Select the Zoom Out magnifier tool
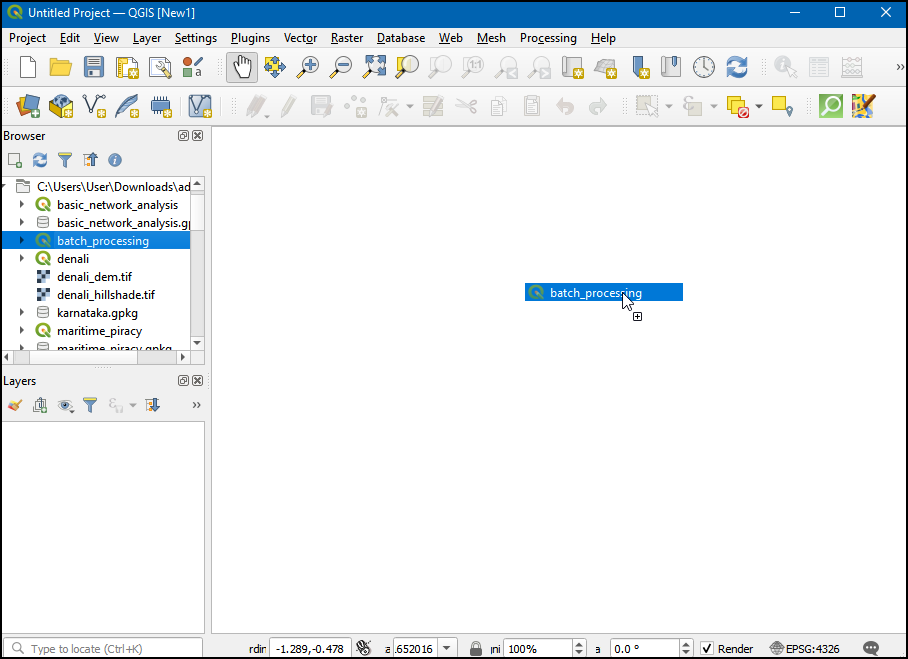The width and height of the screenshot is (908, 659). [x=341, y=67]
